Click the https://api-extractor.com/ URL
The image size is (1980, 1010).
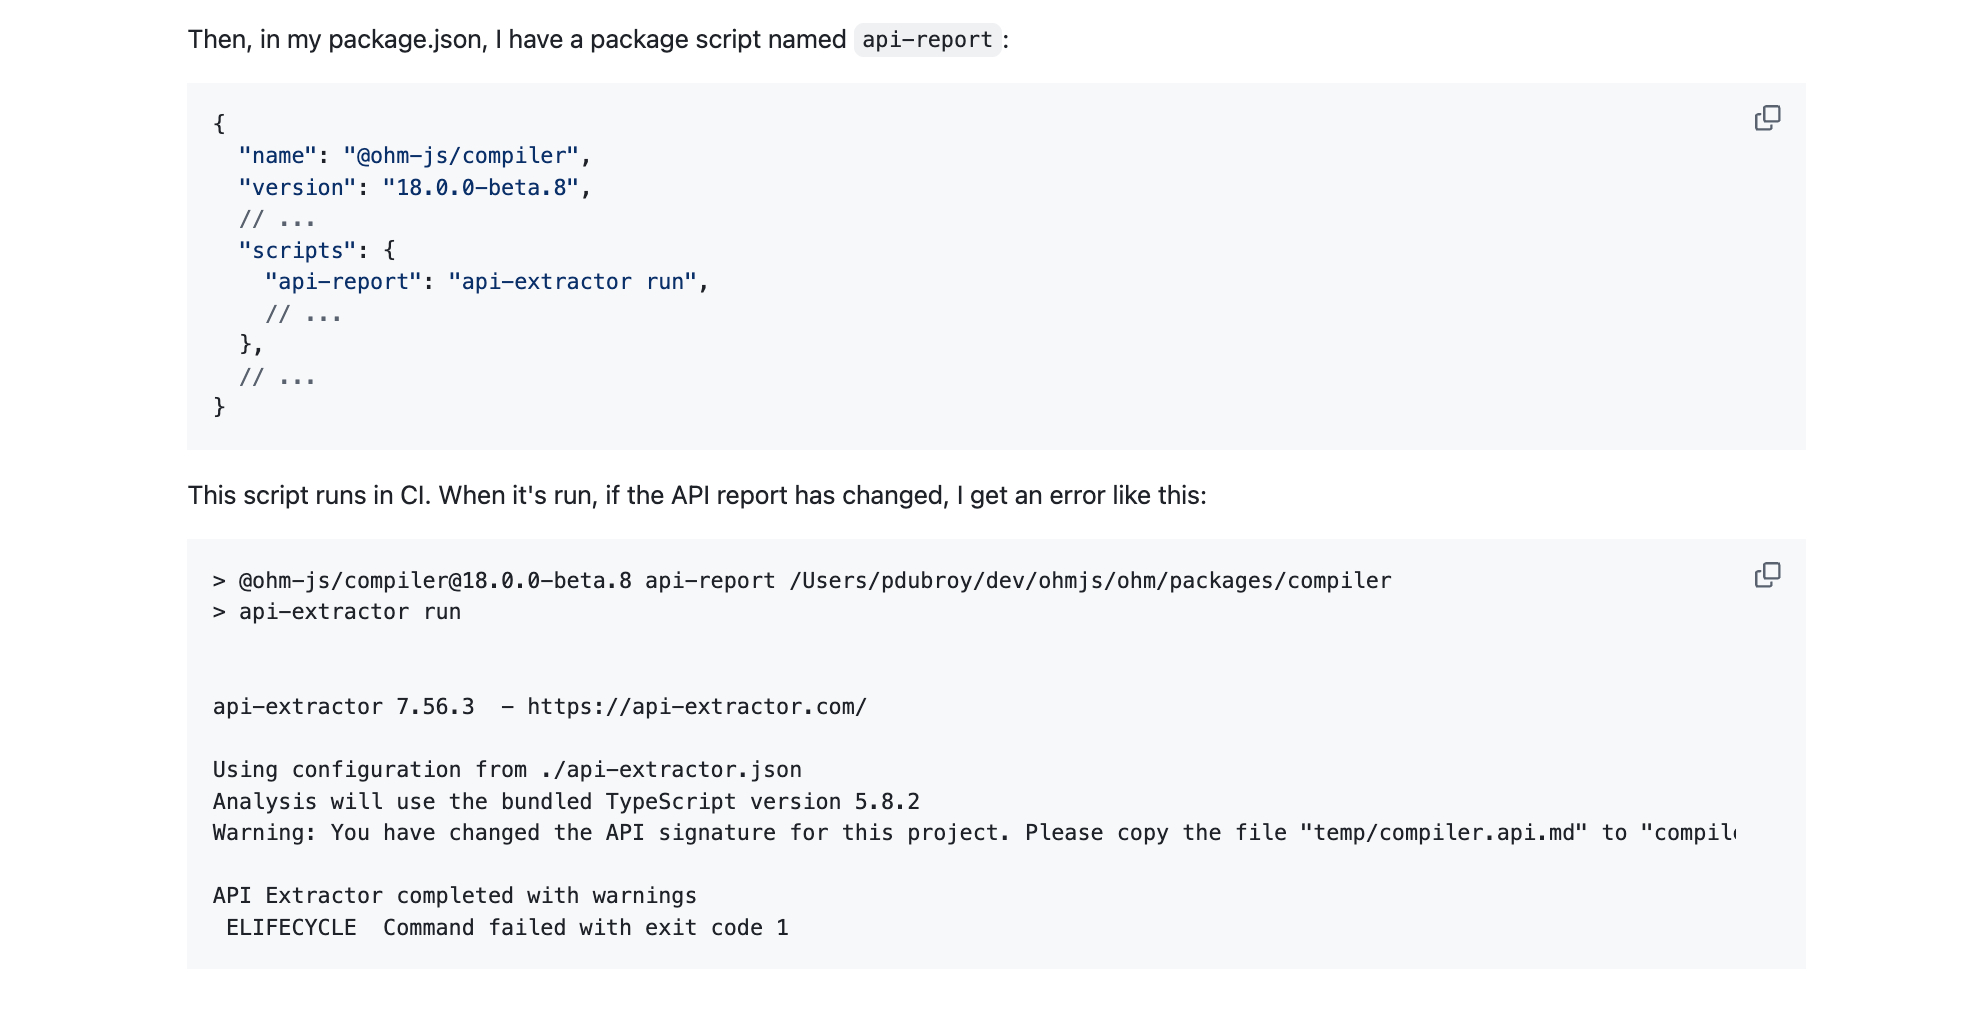(696, 707)
